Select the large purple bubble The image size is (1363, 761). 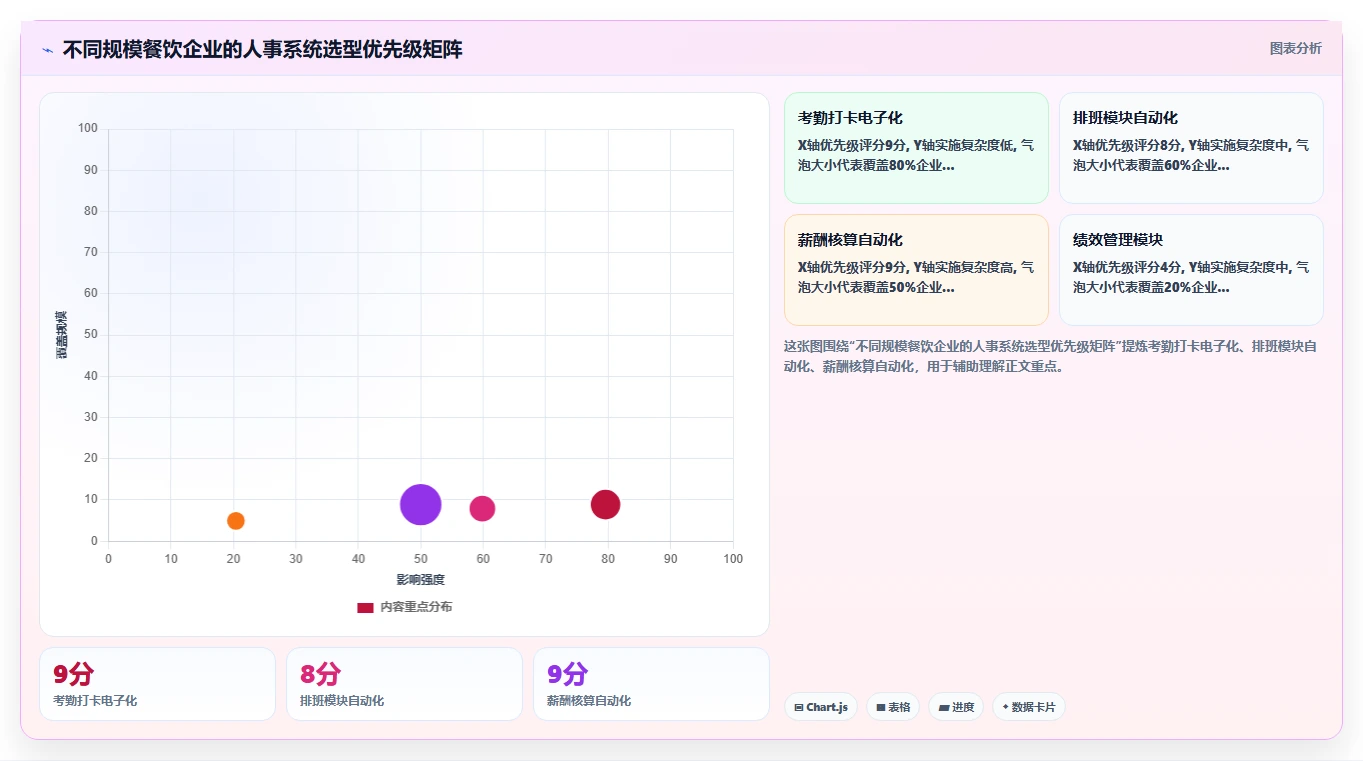pyautogui.click(x=421, y=504)
